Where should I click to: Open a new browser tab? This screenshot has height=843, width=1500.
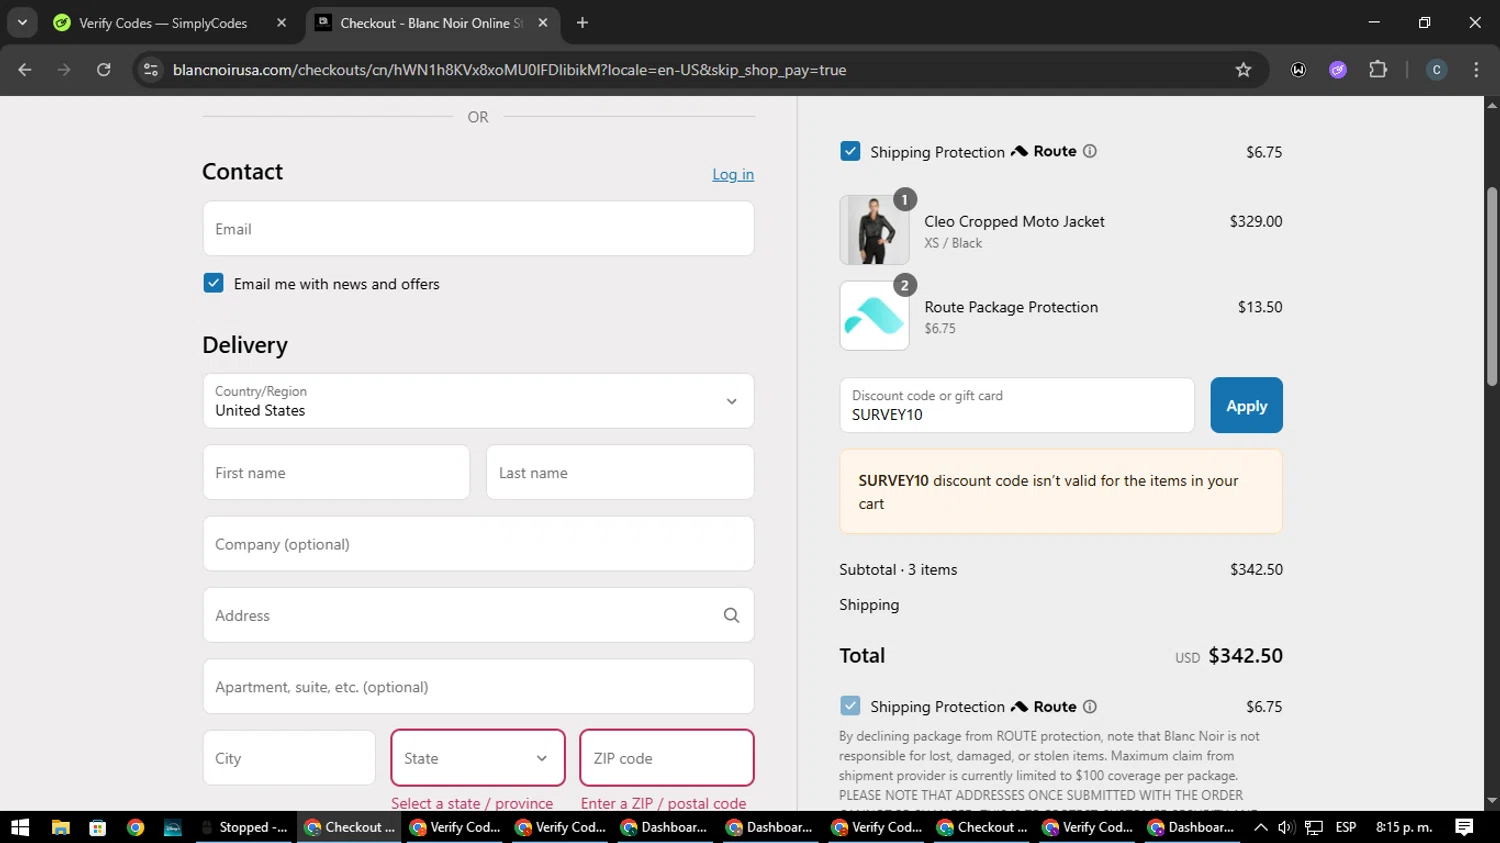582,23
